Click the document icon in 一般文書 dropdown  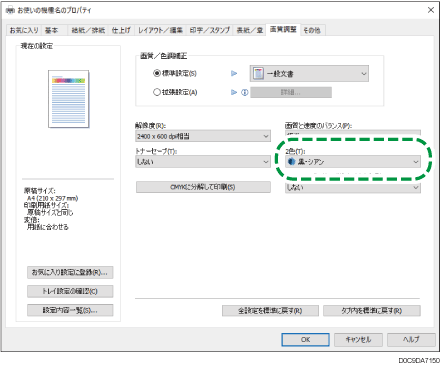coord(258,73)
